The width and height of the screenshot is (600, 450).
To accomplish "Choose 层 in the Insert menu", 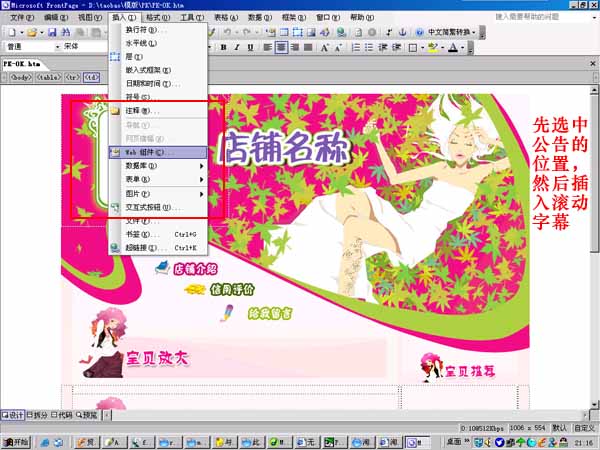I will click(158, 57).
